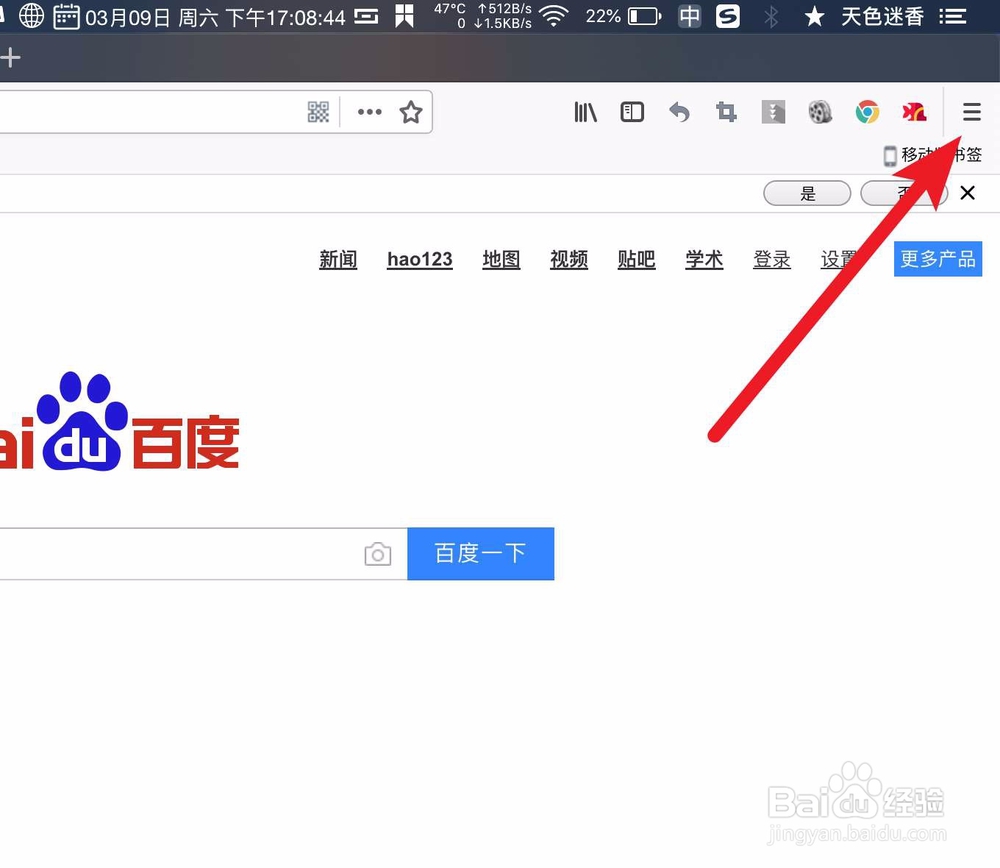Click the 是 button in notification bar
1000x868 pixels.
(x=807, y=193)
